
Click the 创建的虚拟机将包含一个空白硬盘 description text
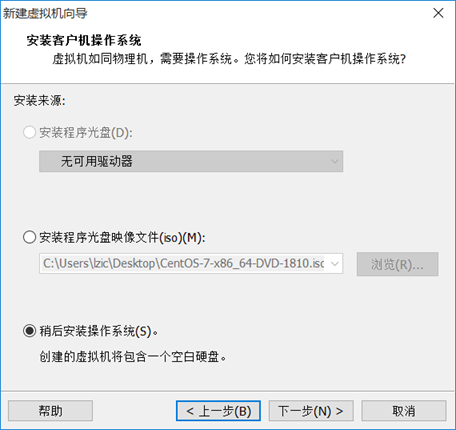(133, 357)
